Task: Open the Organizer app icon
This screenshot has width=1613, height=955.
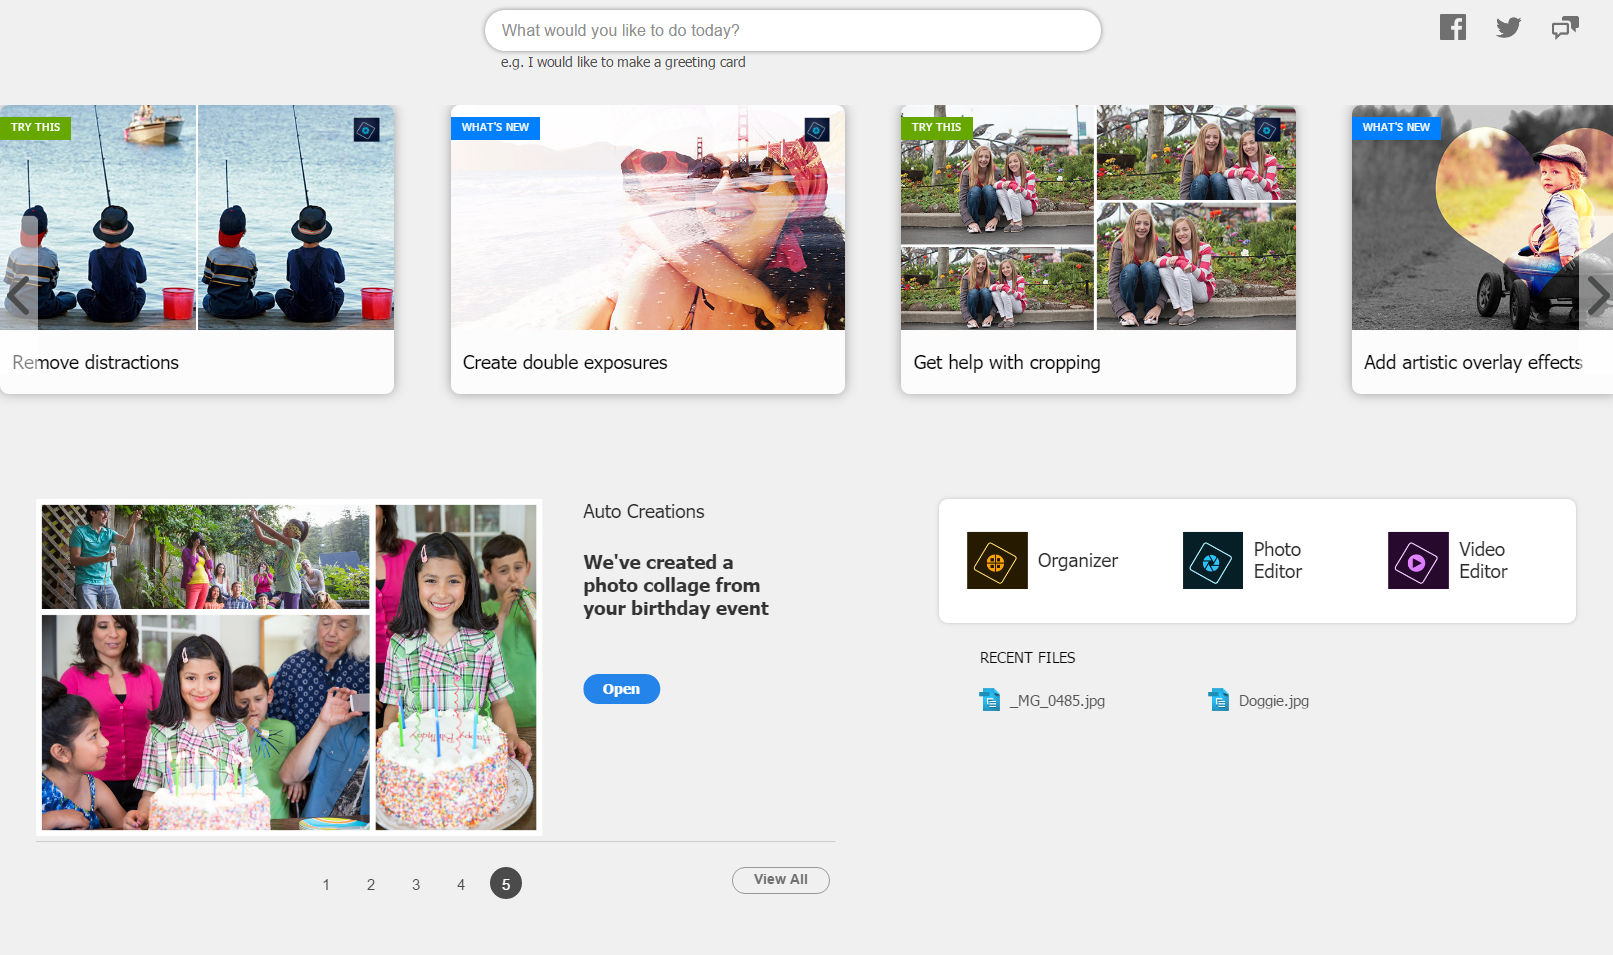Action: tap(996, 560)
